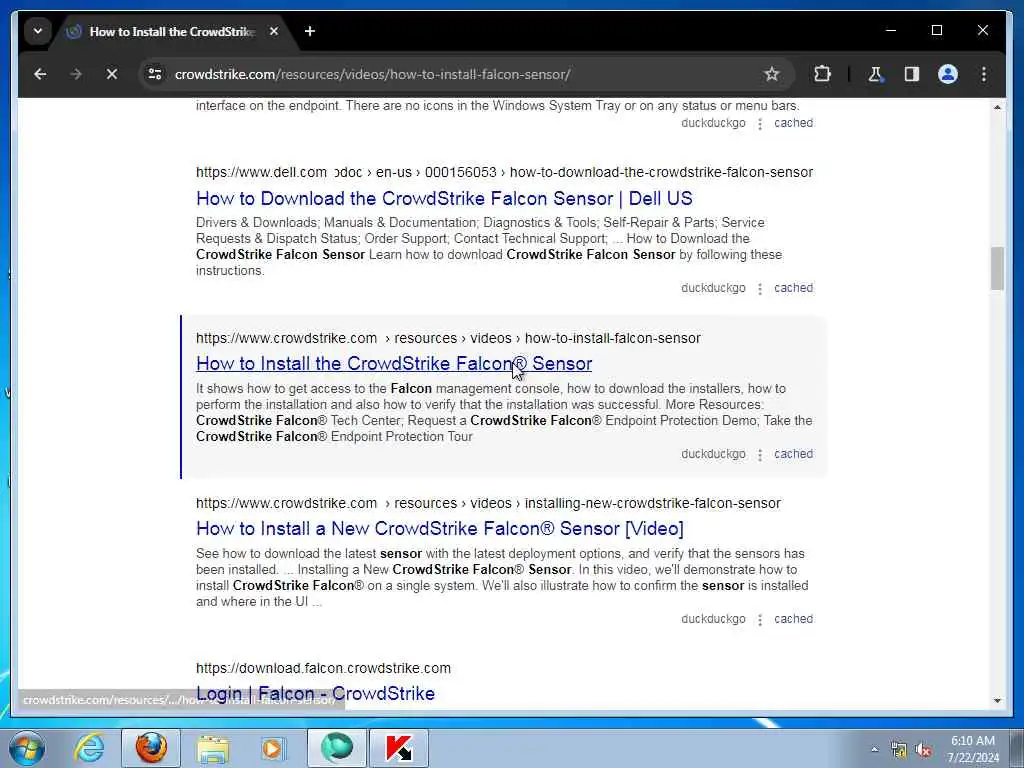Switch to Firefox in the taskbar

pyautogui.click(x=151, y=748)
